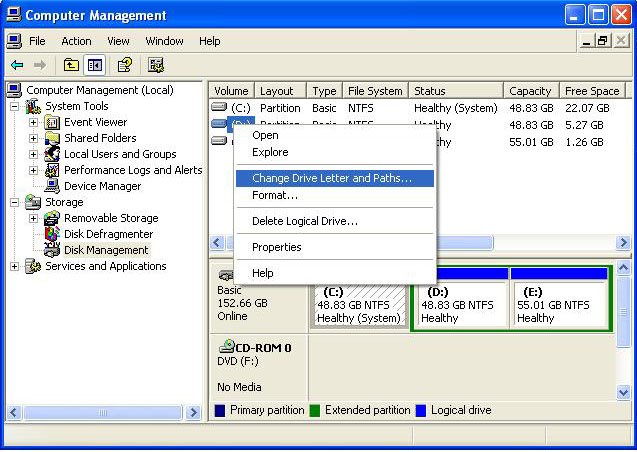Expand Performance Logs and Alerts node

(x=33, y=171)
